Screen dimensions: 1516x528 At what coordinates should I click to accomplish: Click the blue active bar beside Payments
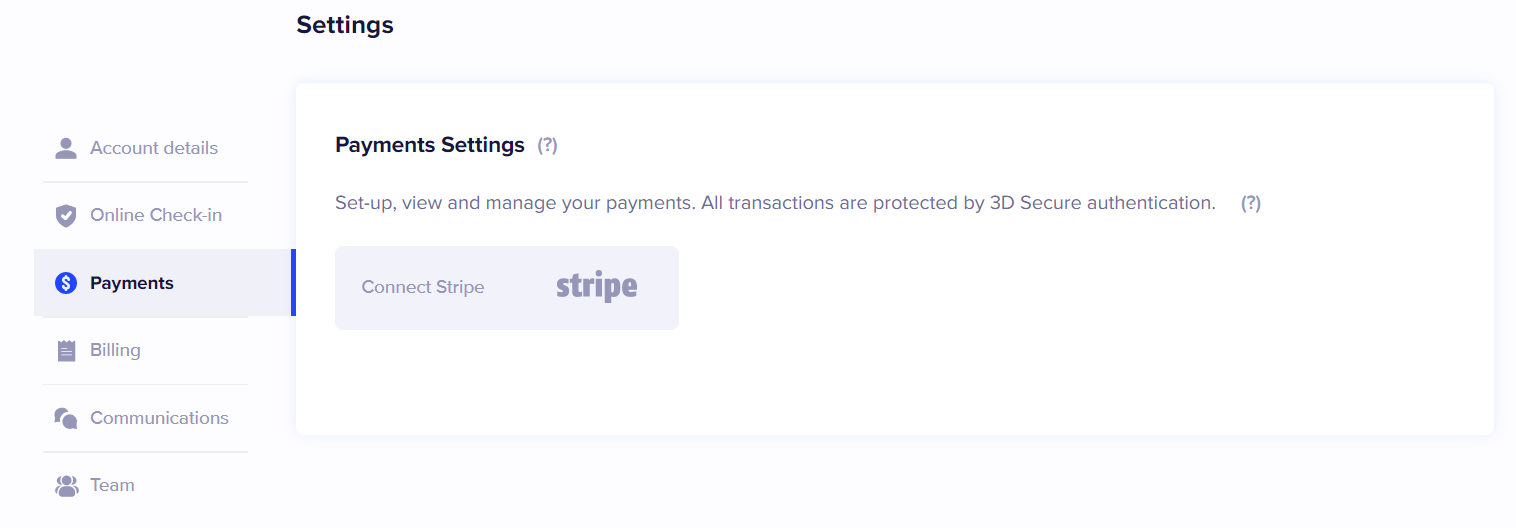293,283
